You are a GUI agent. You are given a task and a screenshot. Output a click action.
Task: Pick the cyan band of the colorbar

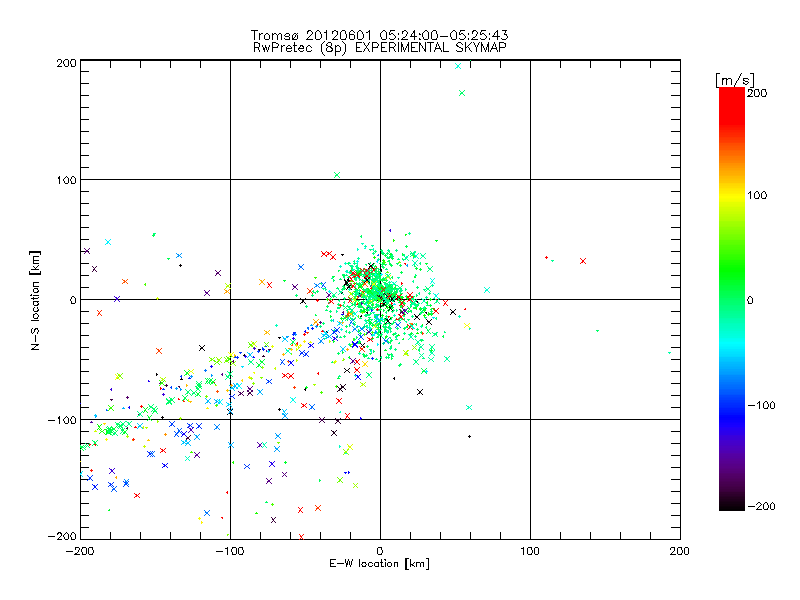coord(732,344)
